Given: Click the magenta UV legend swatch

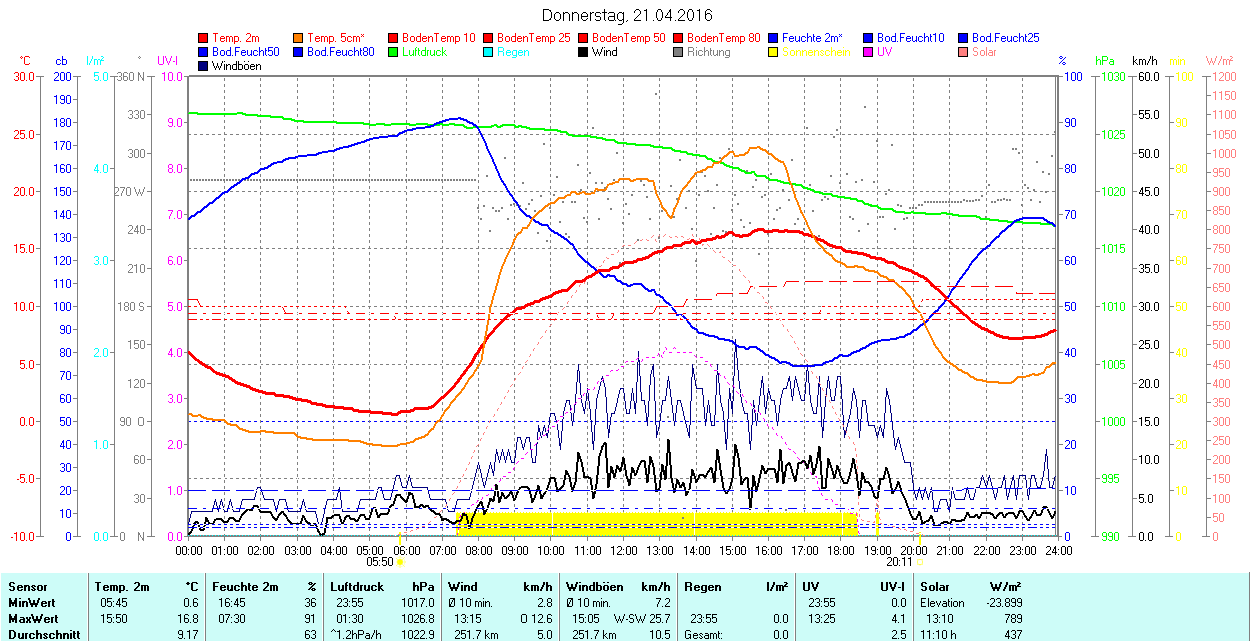Looking at the screenshot, I should pyautogui.click(x=868, y=52).
